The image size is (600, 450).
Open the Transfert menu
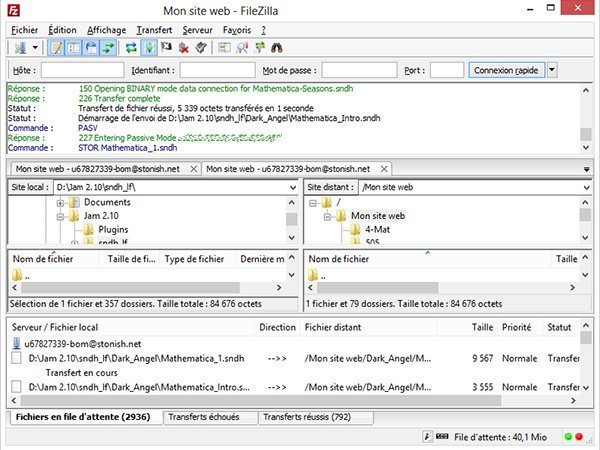coord(154,30)
